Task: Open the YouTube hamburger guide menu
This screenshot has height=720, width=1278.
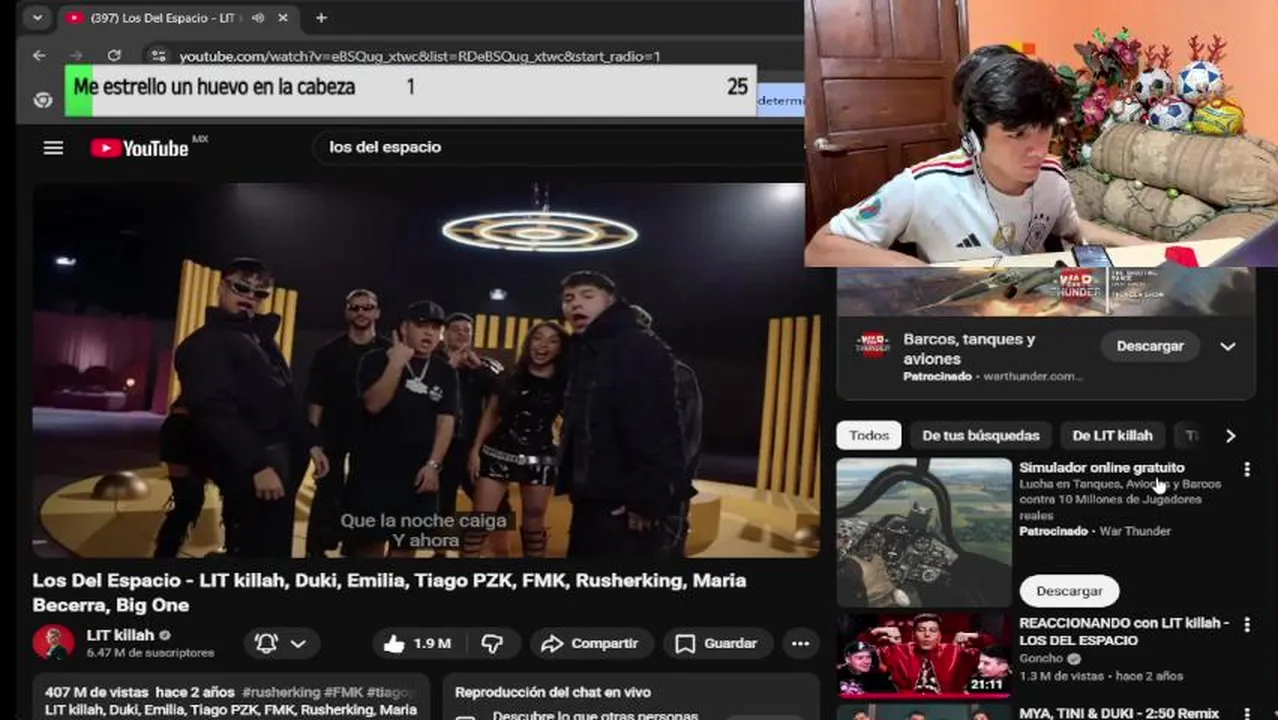Action: [53, 148]
